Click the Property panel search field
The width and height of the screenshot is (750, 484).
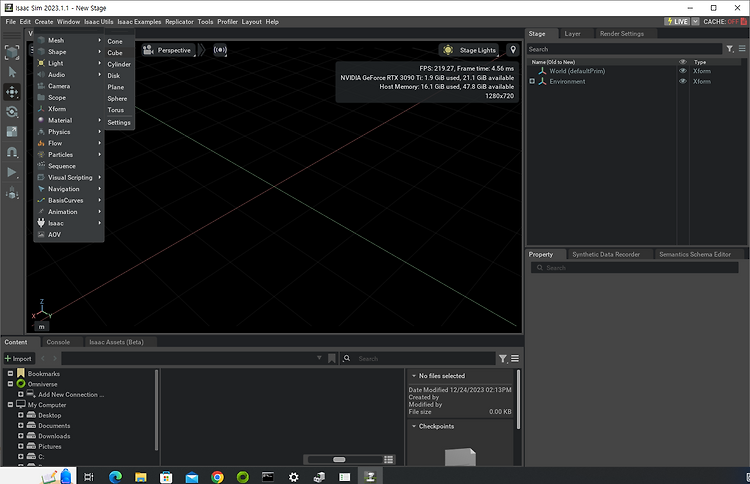click(634, 268)
